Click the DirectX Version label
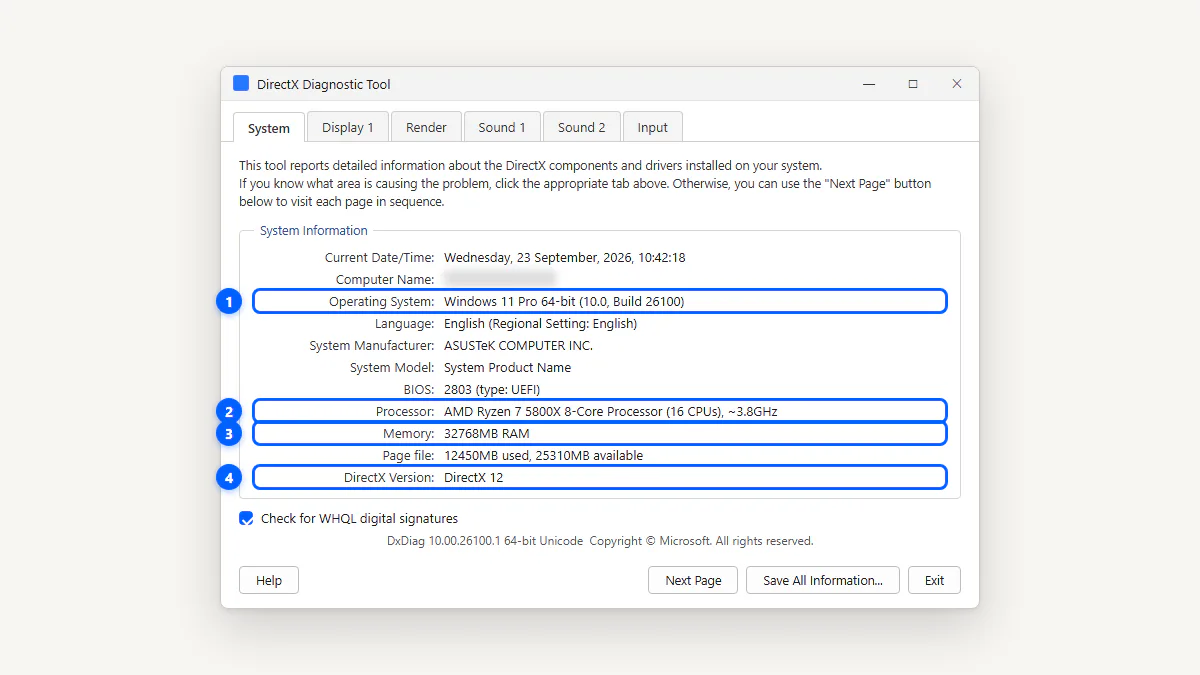The height and width of the screenshot is (675, 1200). (389, 477)
